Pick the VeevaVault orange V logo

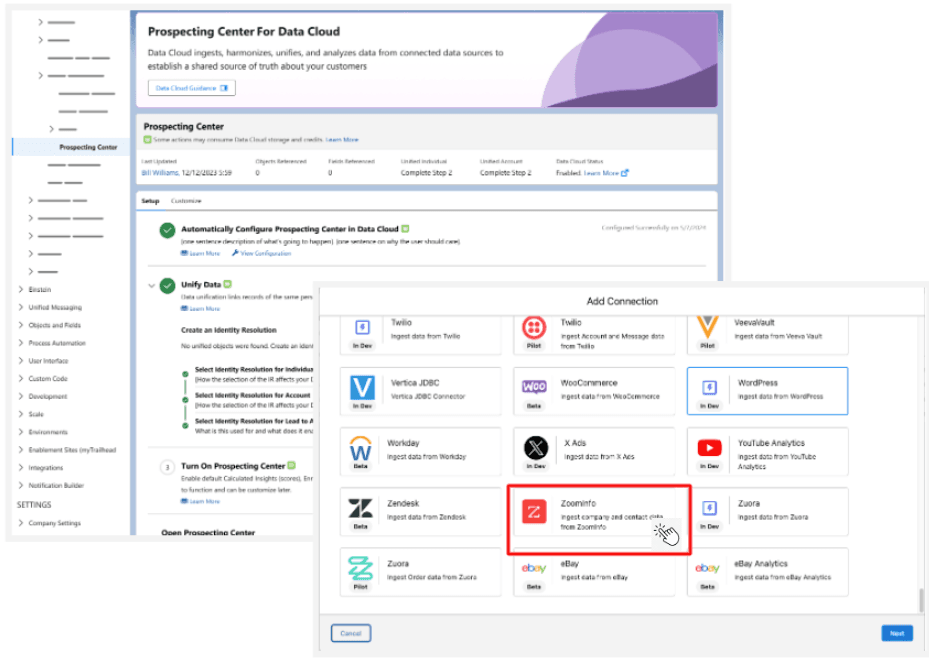[x=707, y=327]
